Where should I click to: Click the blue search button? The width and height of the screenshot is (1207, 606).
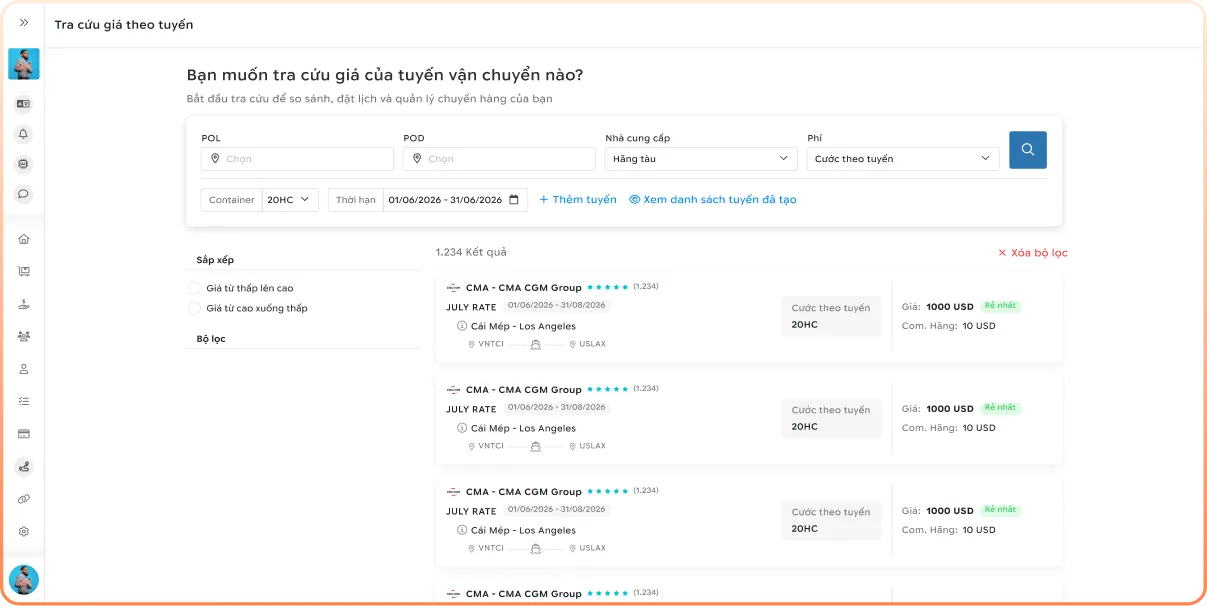click(1028, 150)
